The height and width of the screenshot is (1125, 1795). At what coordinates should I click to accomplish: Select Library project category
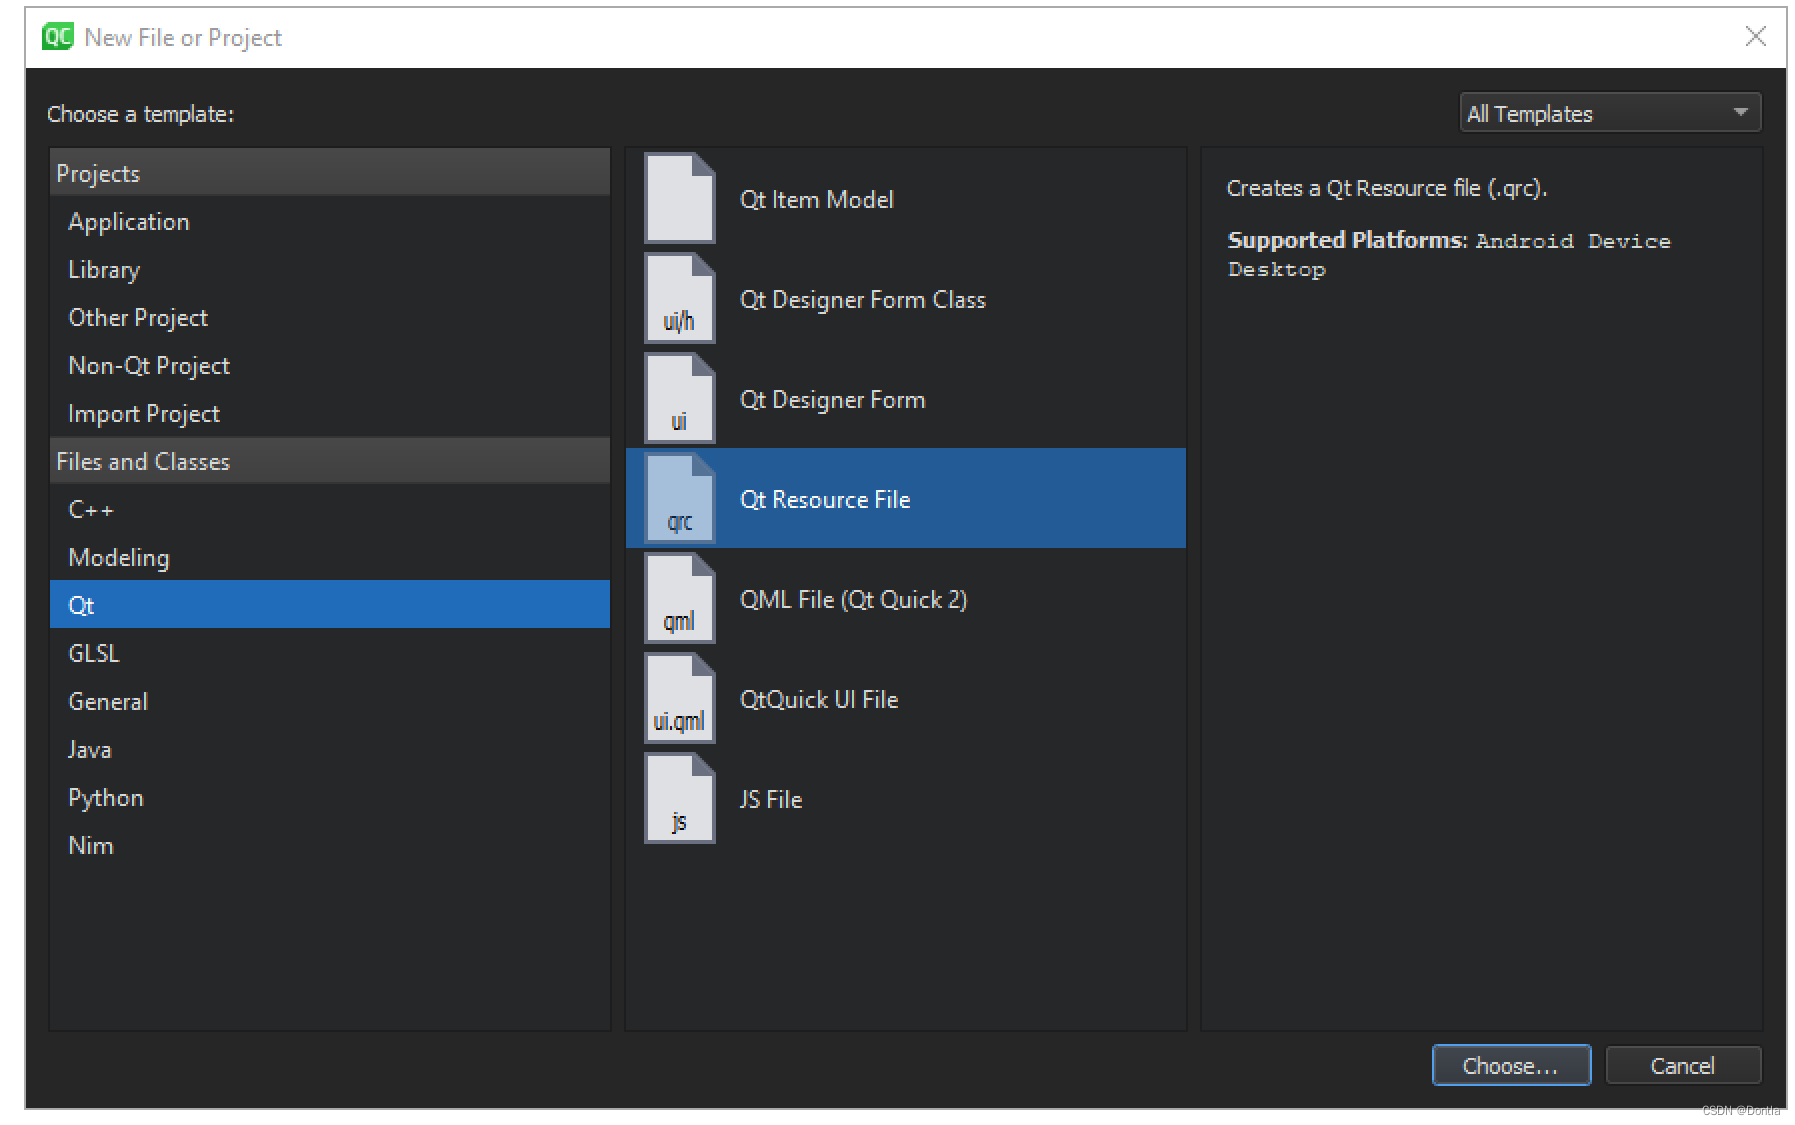point(329,270)
